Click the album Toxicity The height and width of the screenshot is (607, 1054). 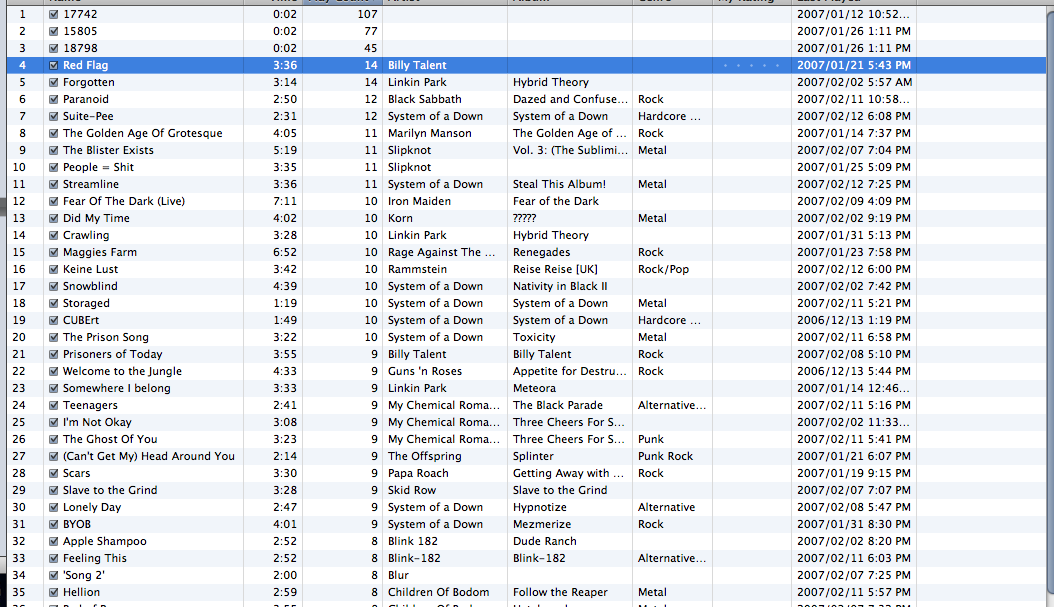(534, 337)
